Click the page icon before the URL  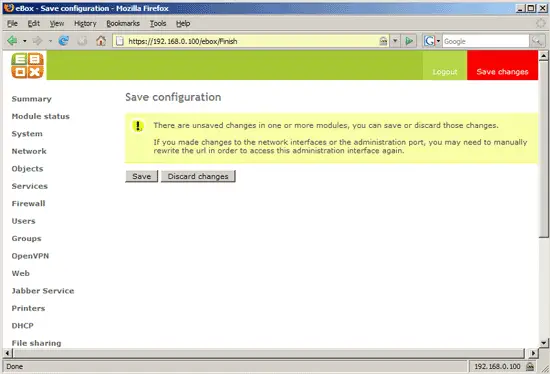120,41
